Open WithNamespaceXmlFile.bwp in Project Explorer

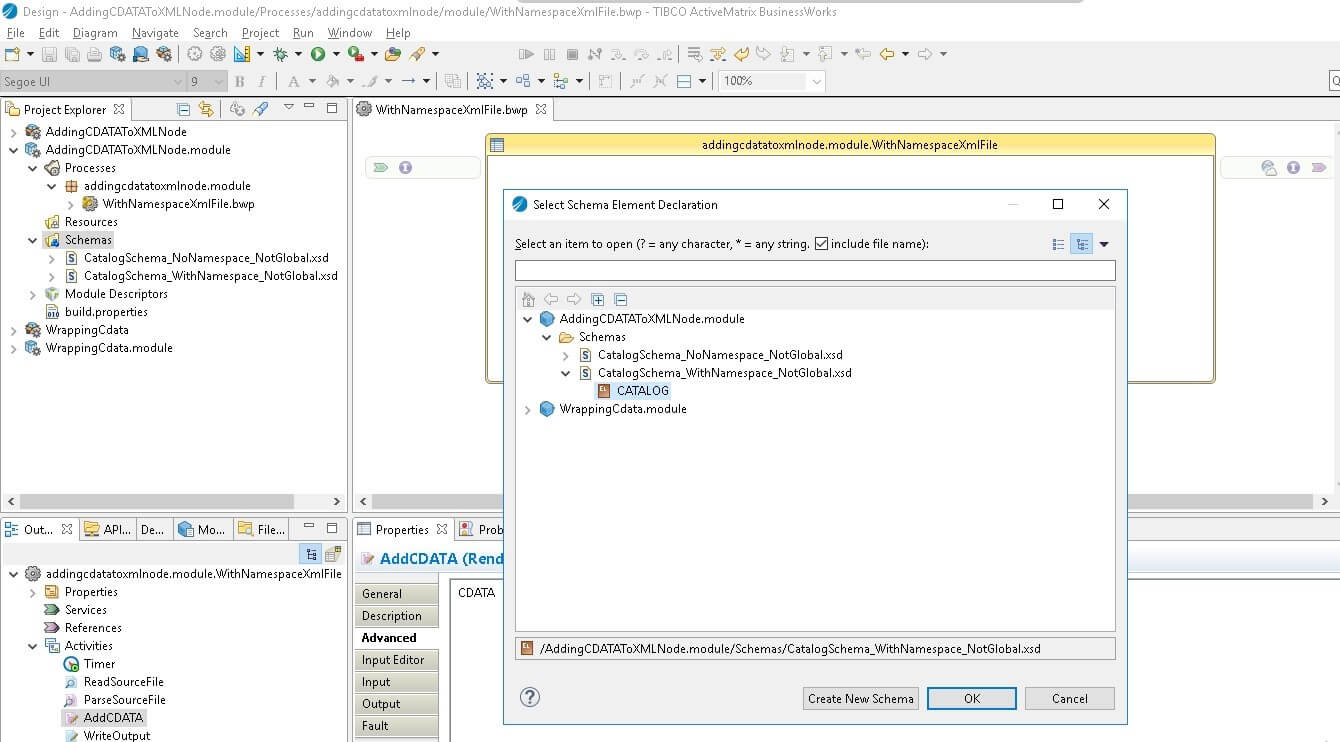[178, 204]
